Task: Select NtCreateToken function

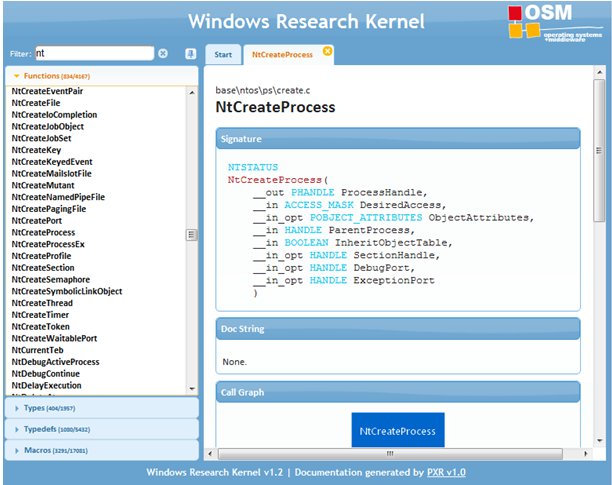Action: click(x=41, y=326)
